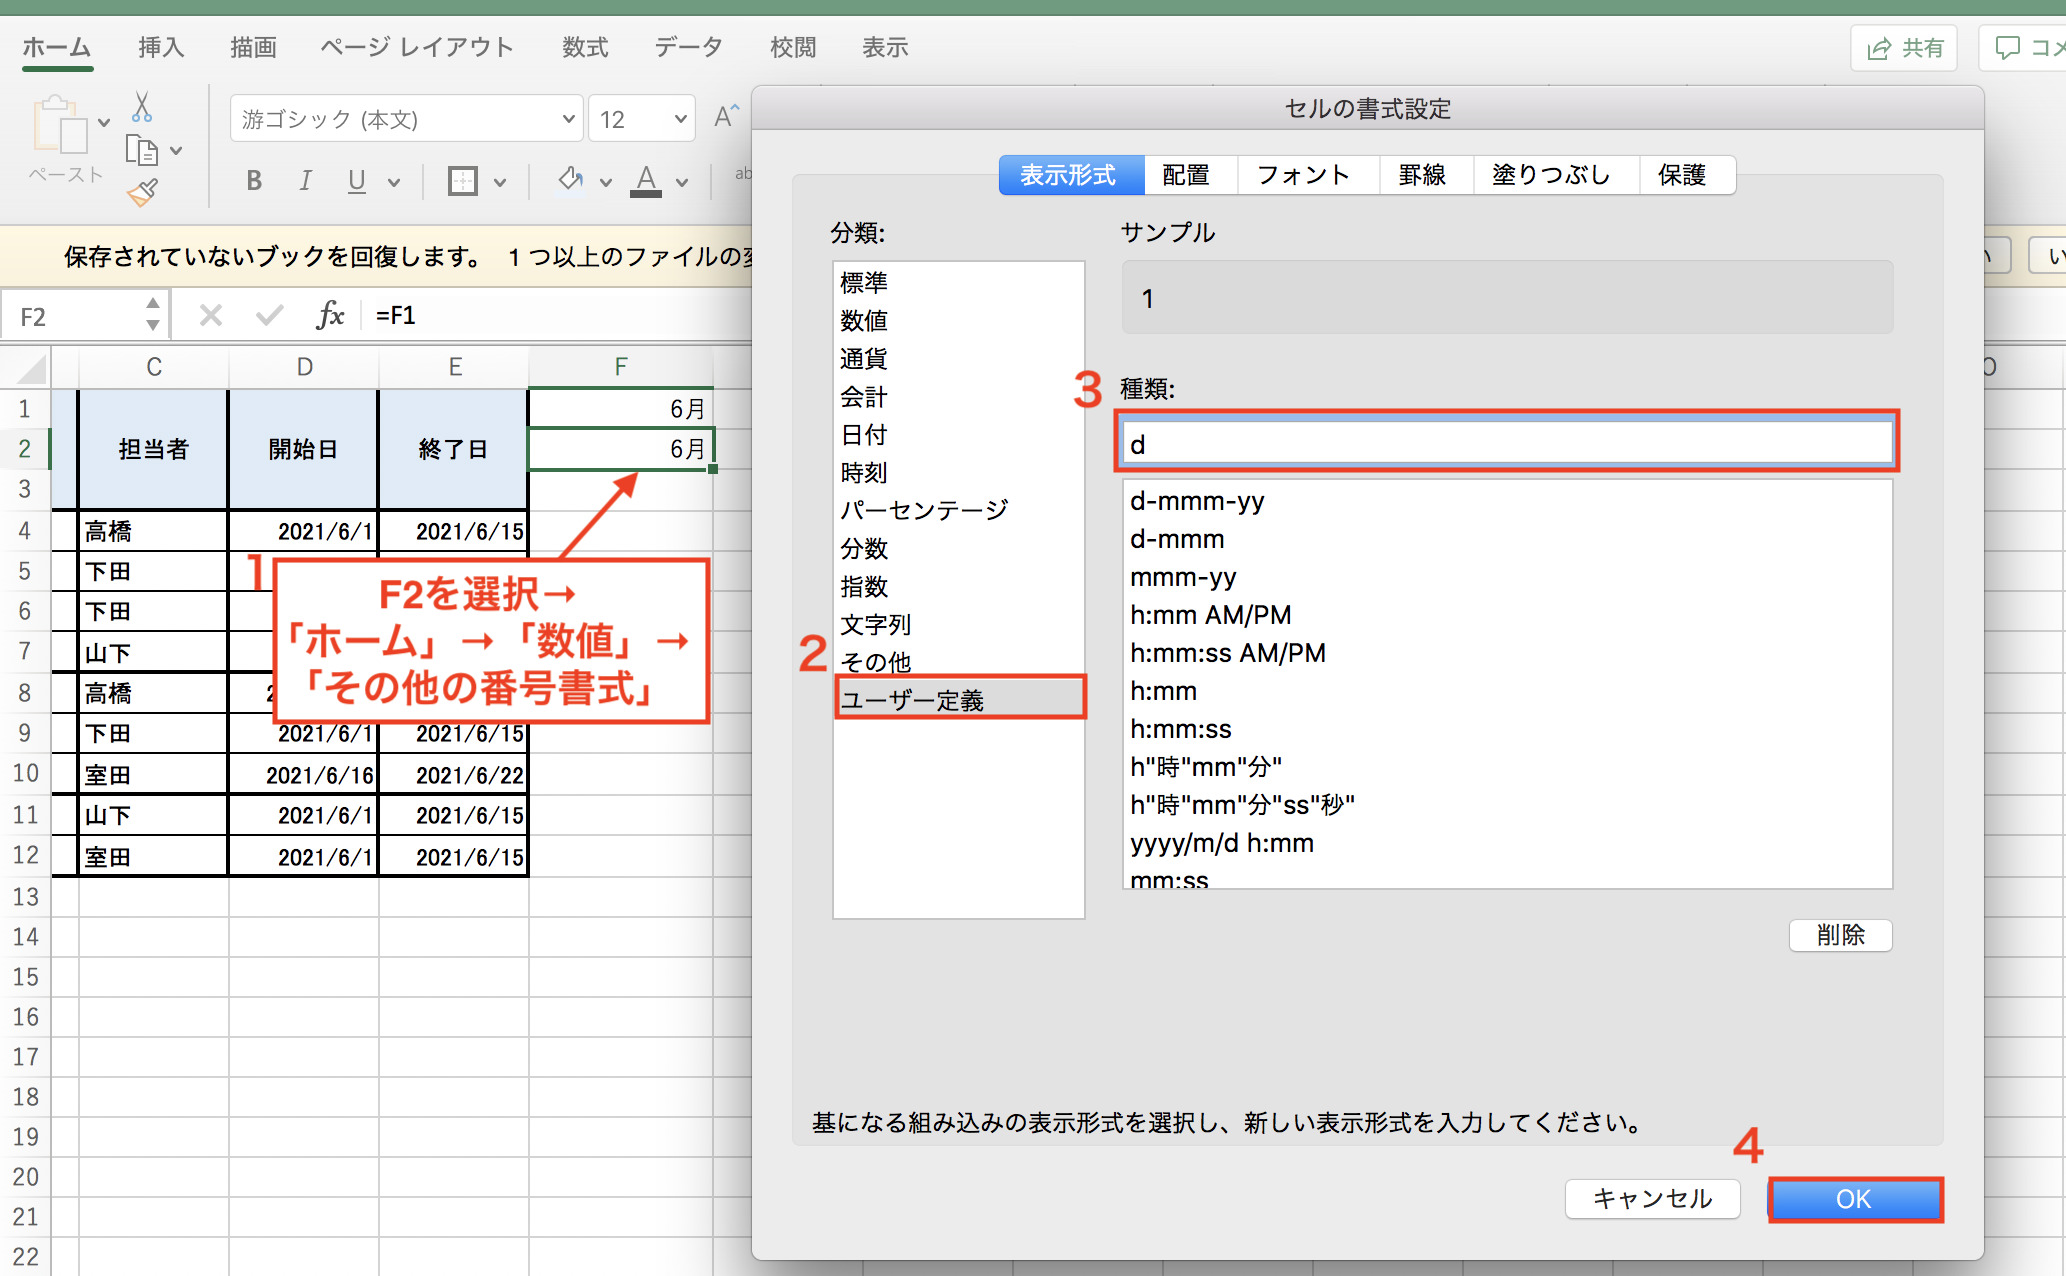Toggle Italic formatting
The image size is (2066, 1276).
pos(305,181)
